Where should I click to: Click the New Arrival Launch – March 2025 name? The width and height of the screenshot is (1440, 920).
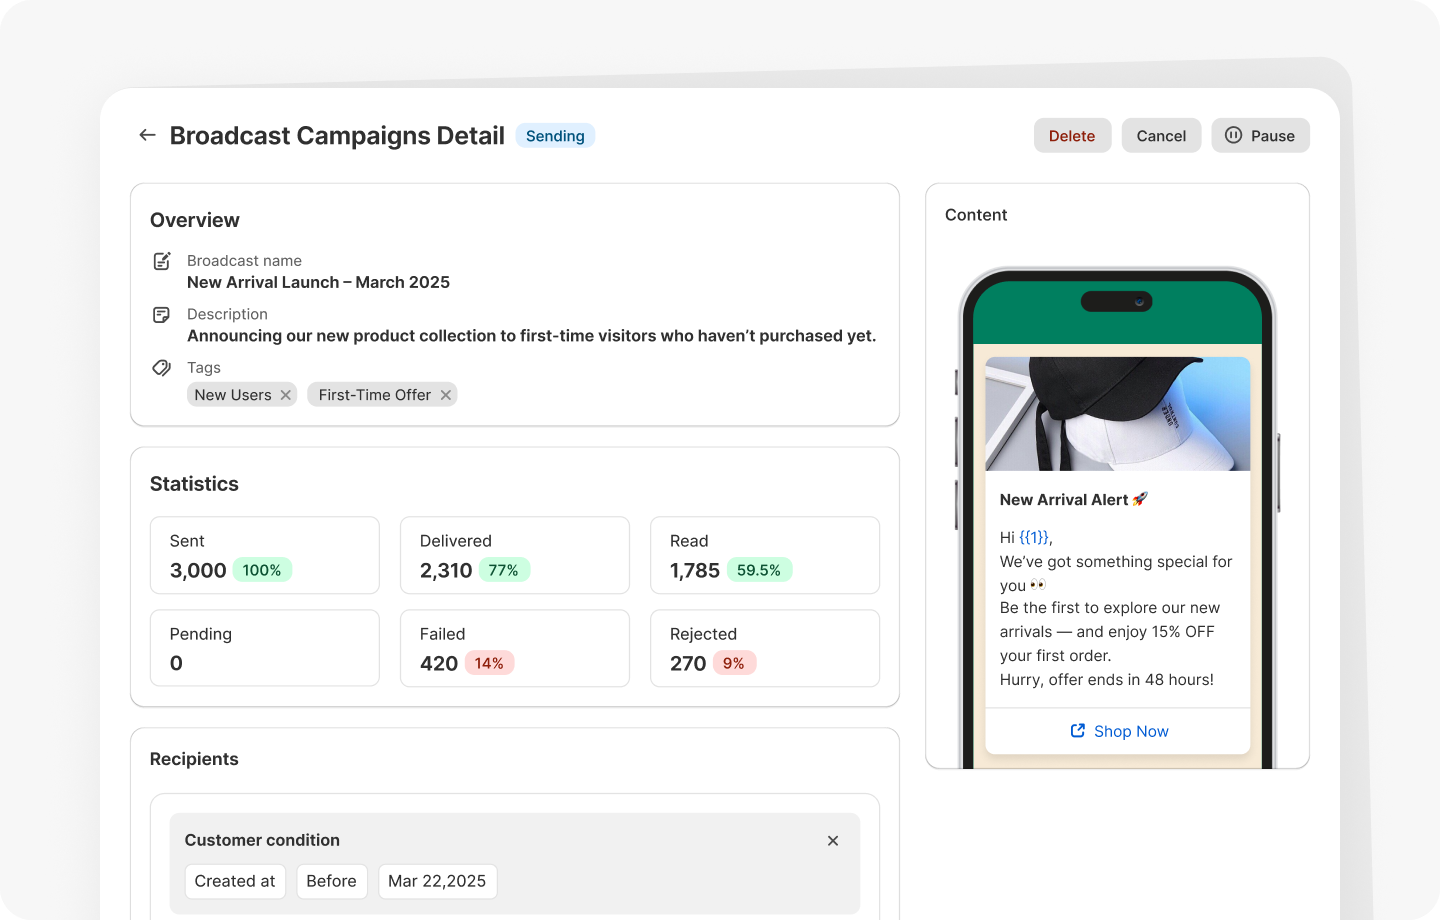coord(318,283)
